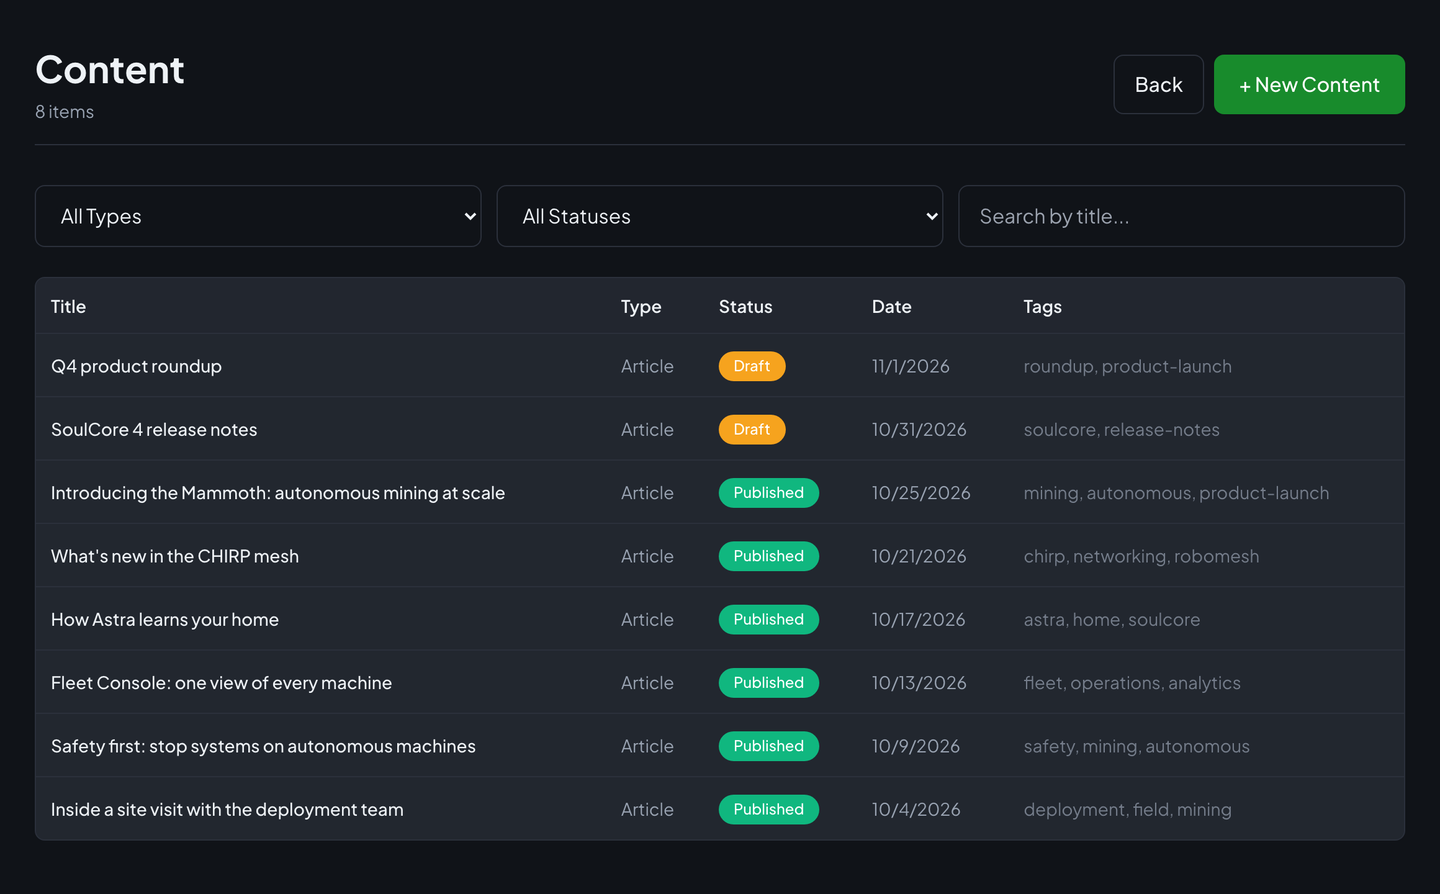
Task: Open How Astra learns your home
Action: (x=165, y=619)
